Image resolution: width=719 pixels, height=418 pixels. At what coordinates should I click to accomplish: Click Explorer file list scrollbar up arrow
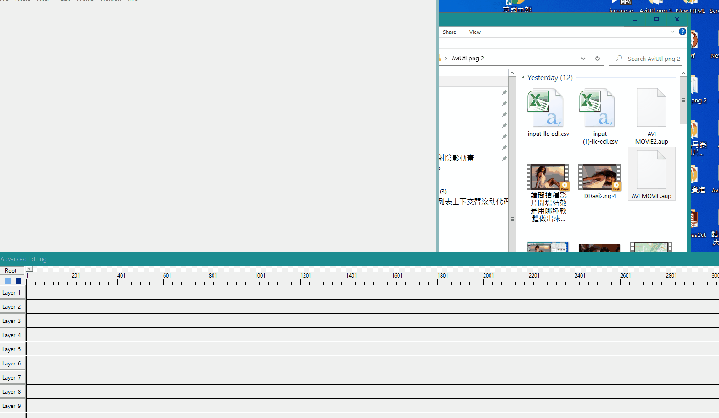pos(683,73)
